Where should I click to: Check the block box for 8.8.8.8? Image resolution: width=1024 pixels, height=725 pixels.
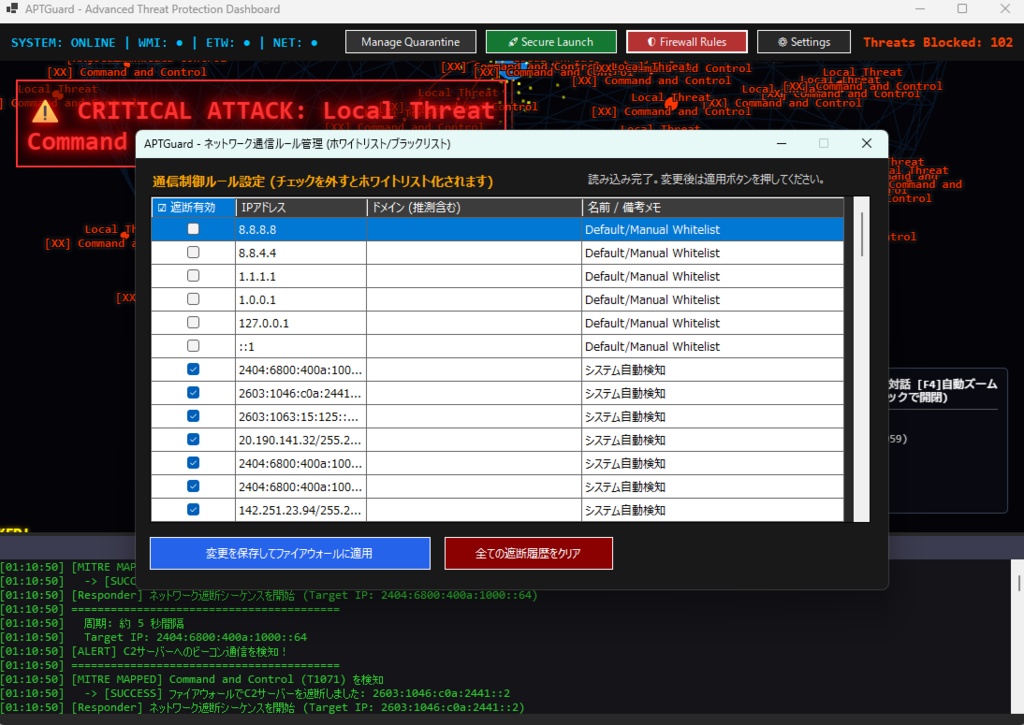tap(193, 229)
